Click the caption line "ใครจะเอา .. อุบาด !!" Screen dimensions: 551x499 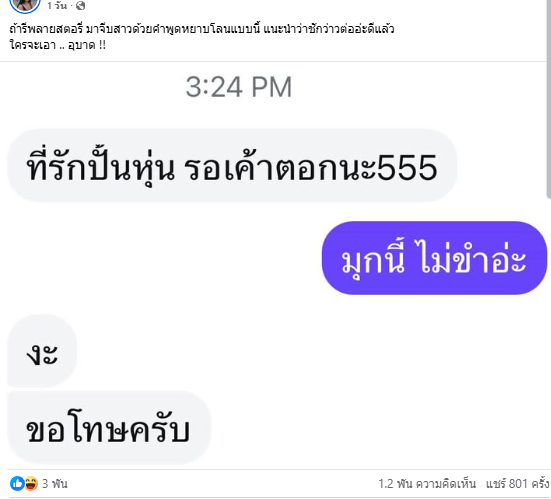[58, 45]
